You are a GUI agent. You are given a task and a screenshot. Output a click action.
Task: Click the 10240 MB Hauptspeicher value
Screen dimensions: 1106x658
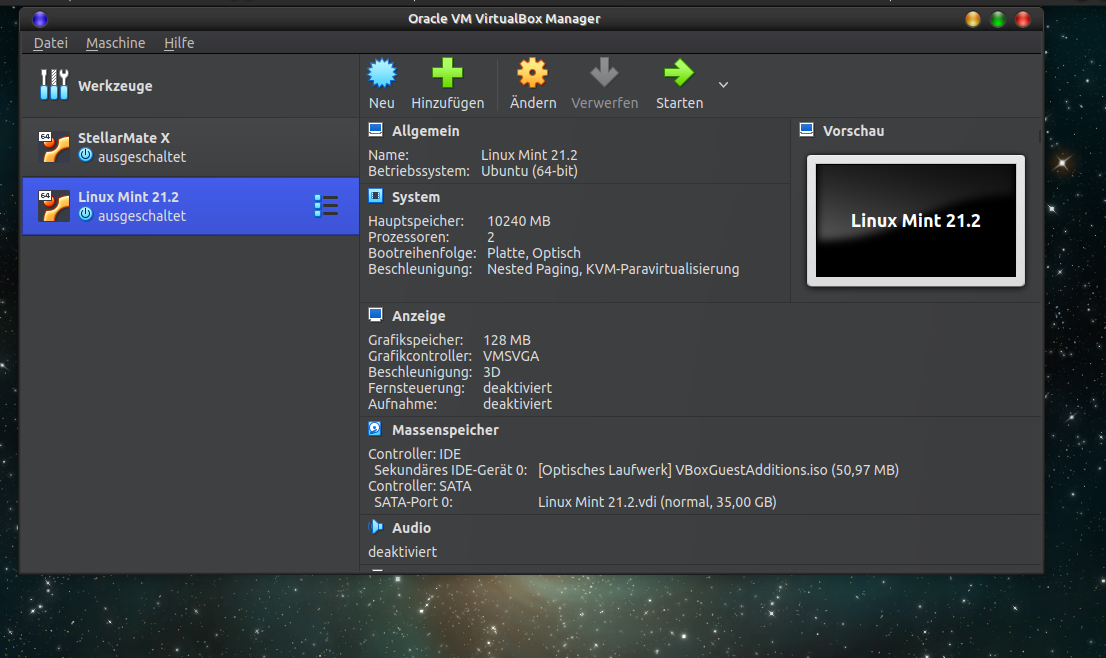click(518, 221)
